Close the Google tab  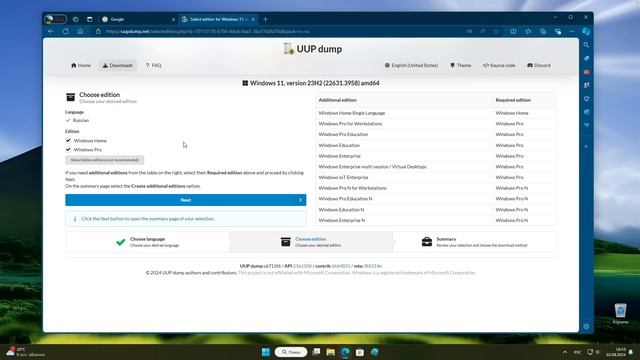(173, 19)
